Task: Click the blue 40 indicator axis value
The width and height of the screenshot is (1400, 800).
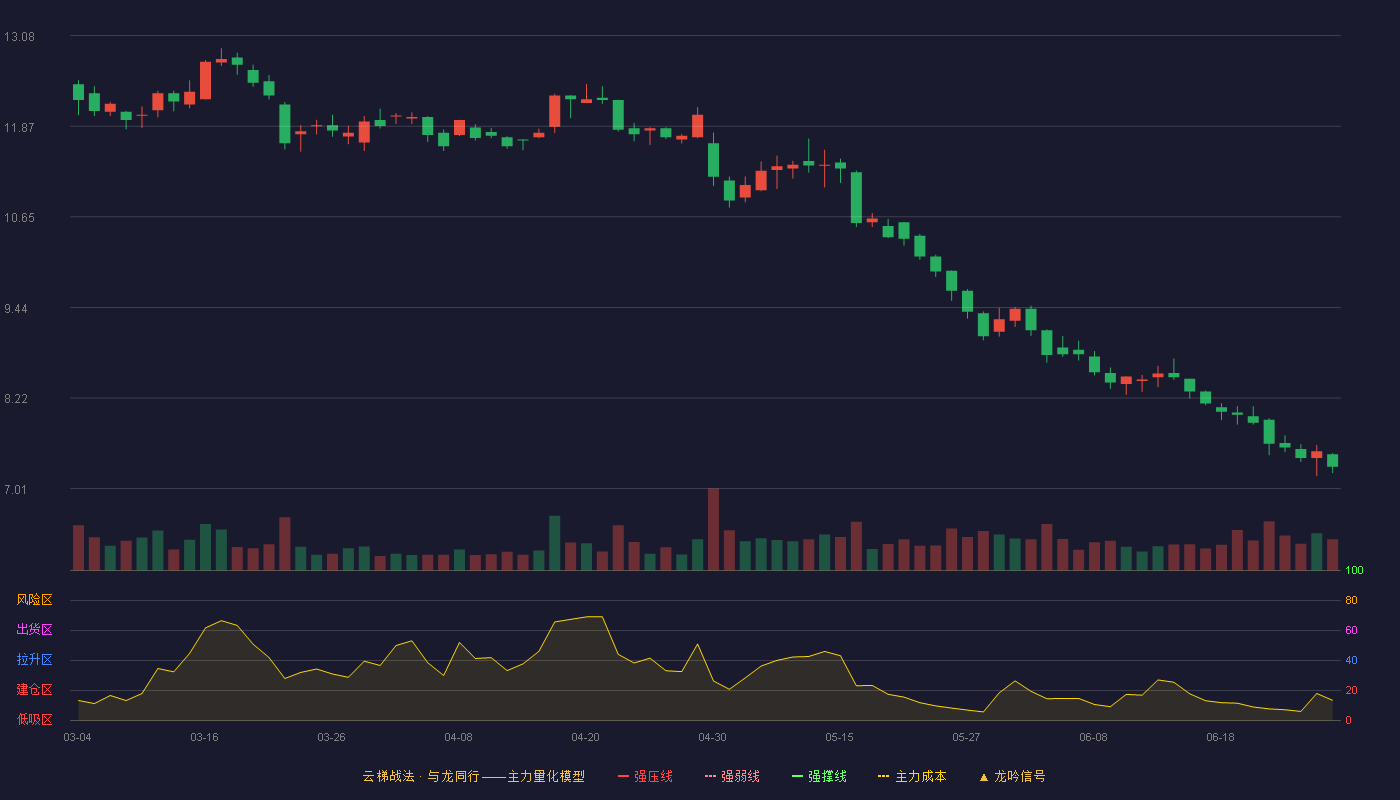Action: coord(1351,660)
